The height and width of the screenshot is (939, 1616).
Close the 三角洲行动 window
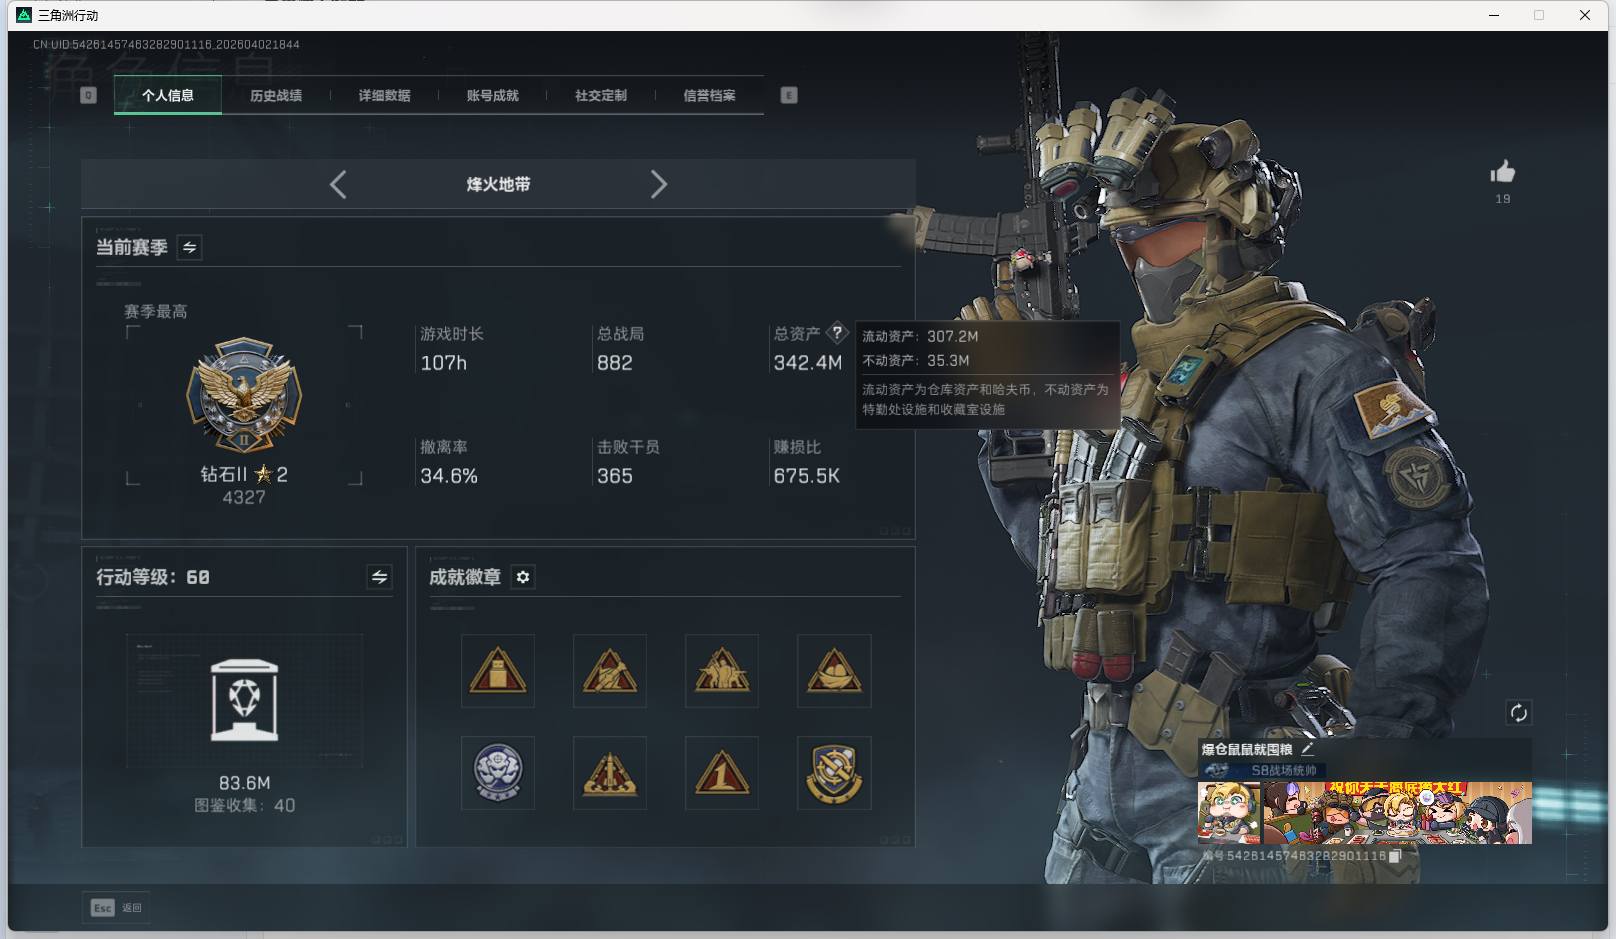(1585, 15)
